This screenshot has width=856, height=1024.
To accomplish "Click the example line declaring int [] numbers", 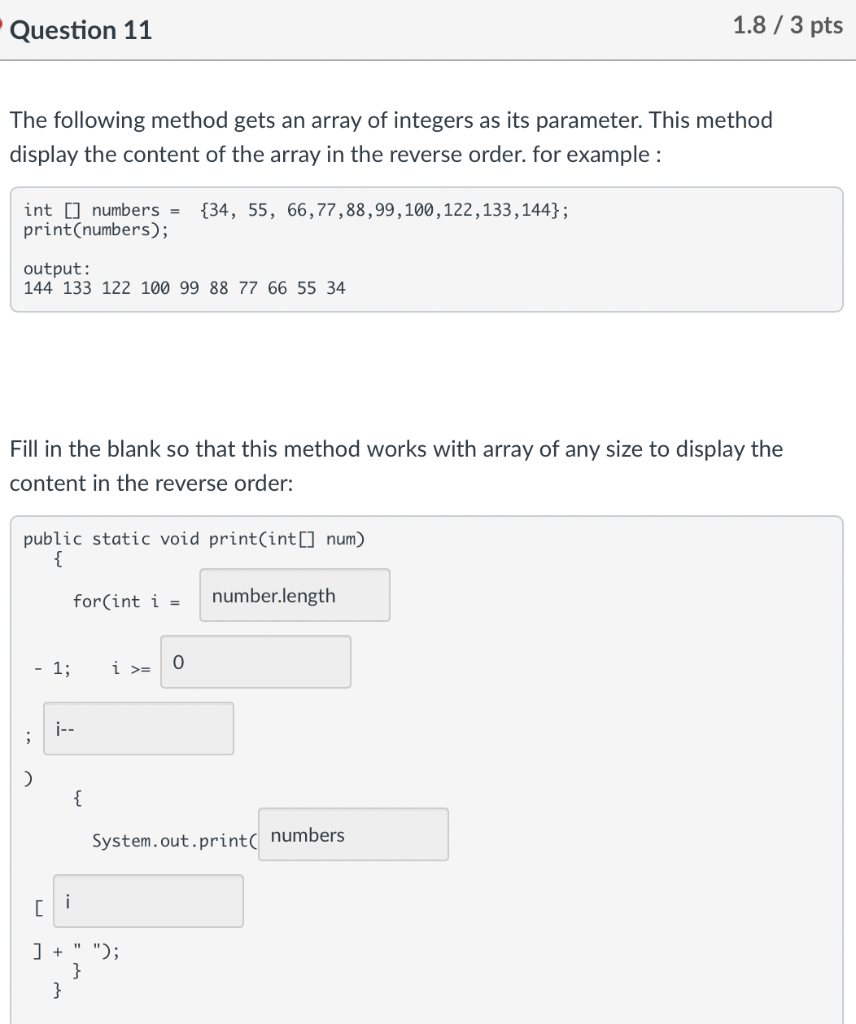I will 296,210.
